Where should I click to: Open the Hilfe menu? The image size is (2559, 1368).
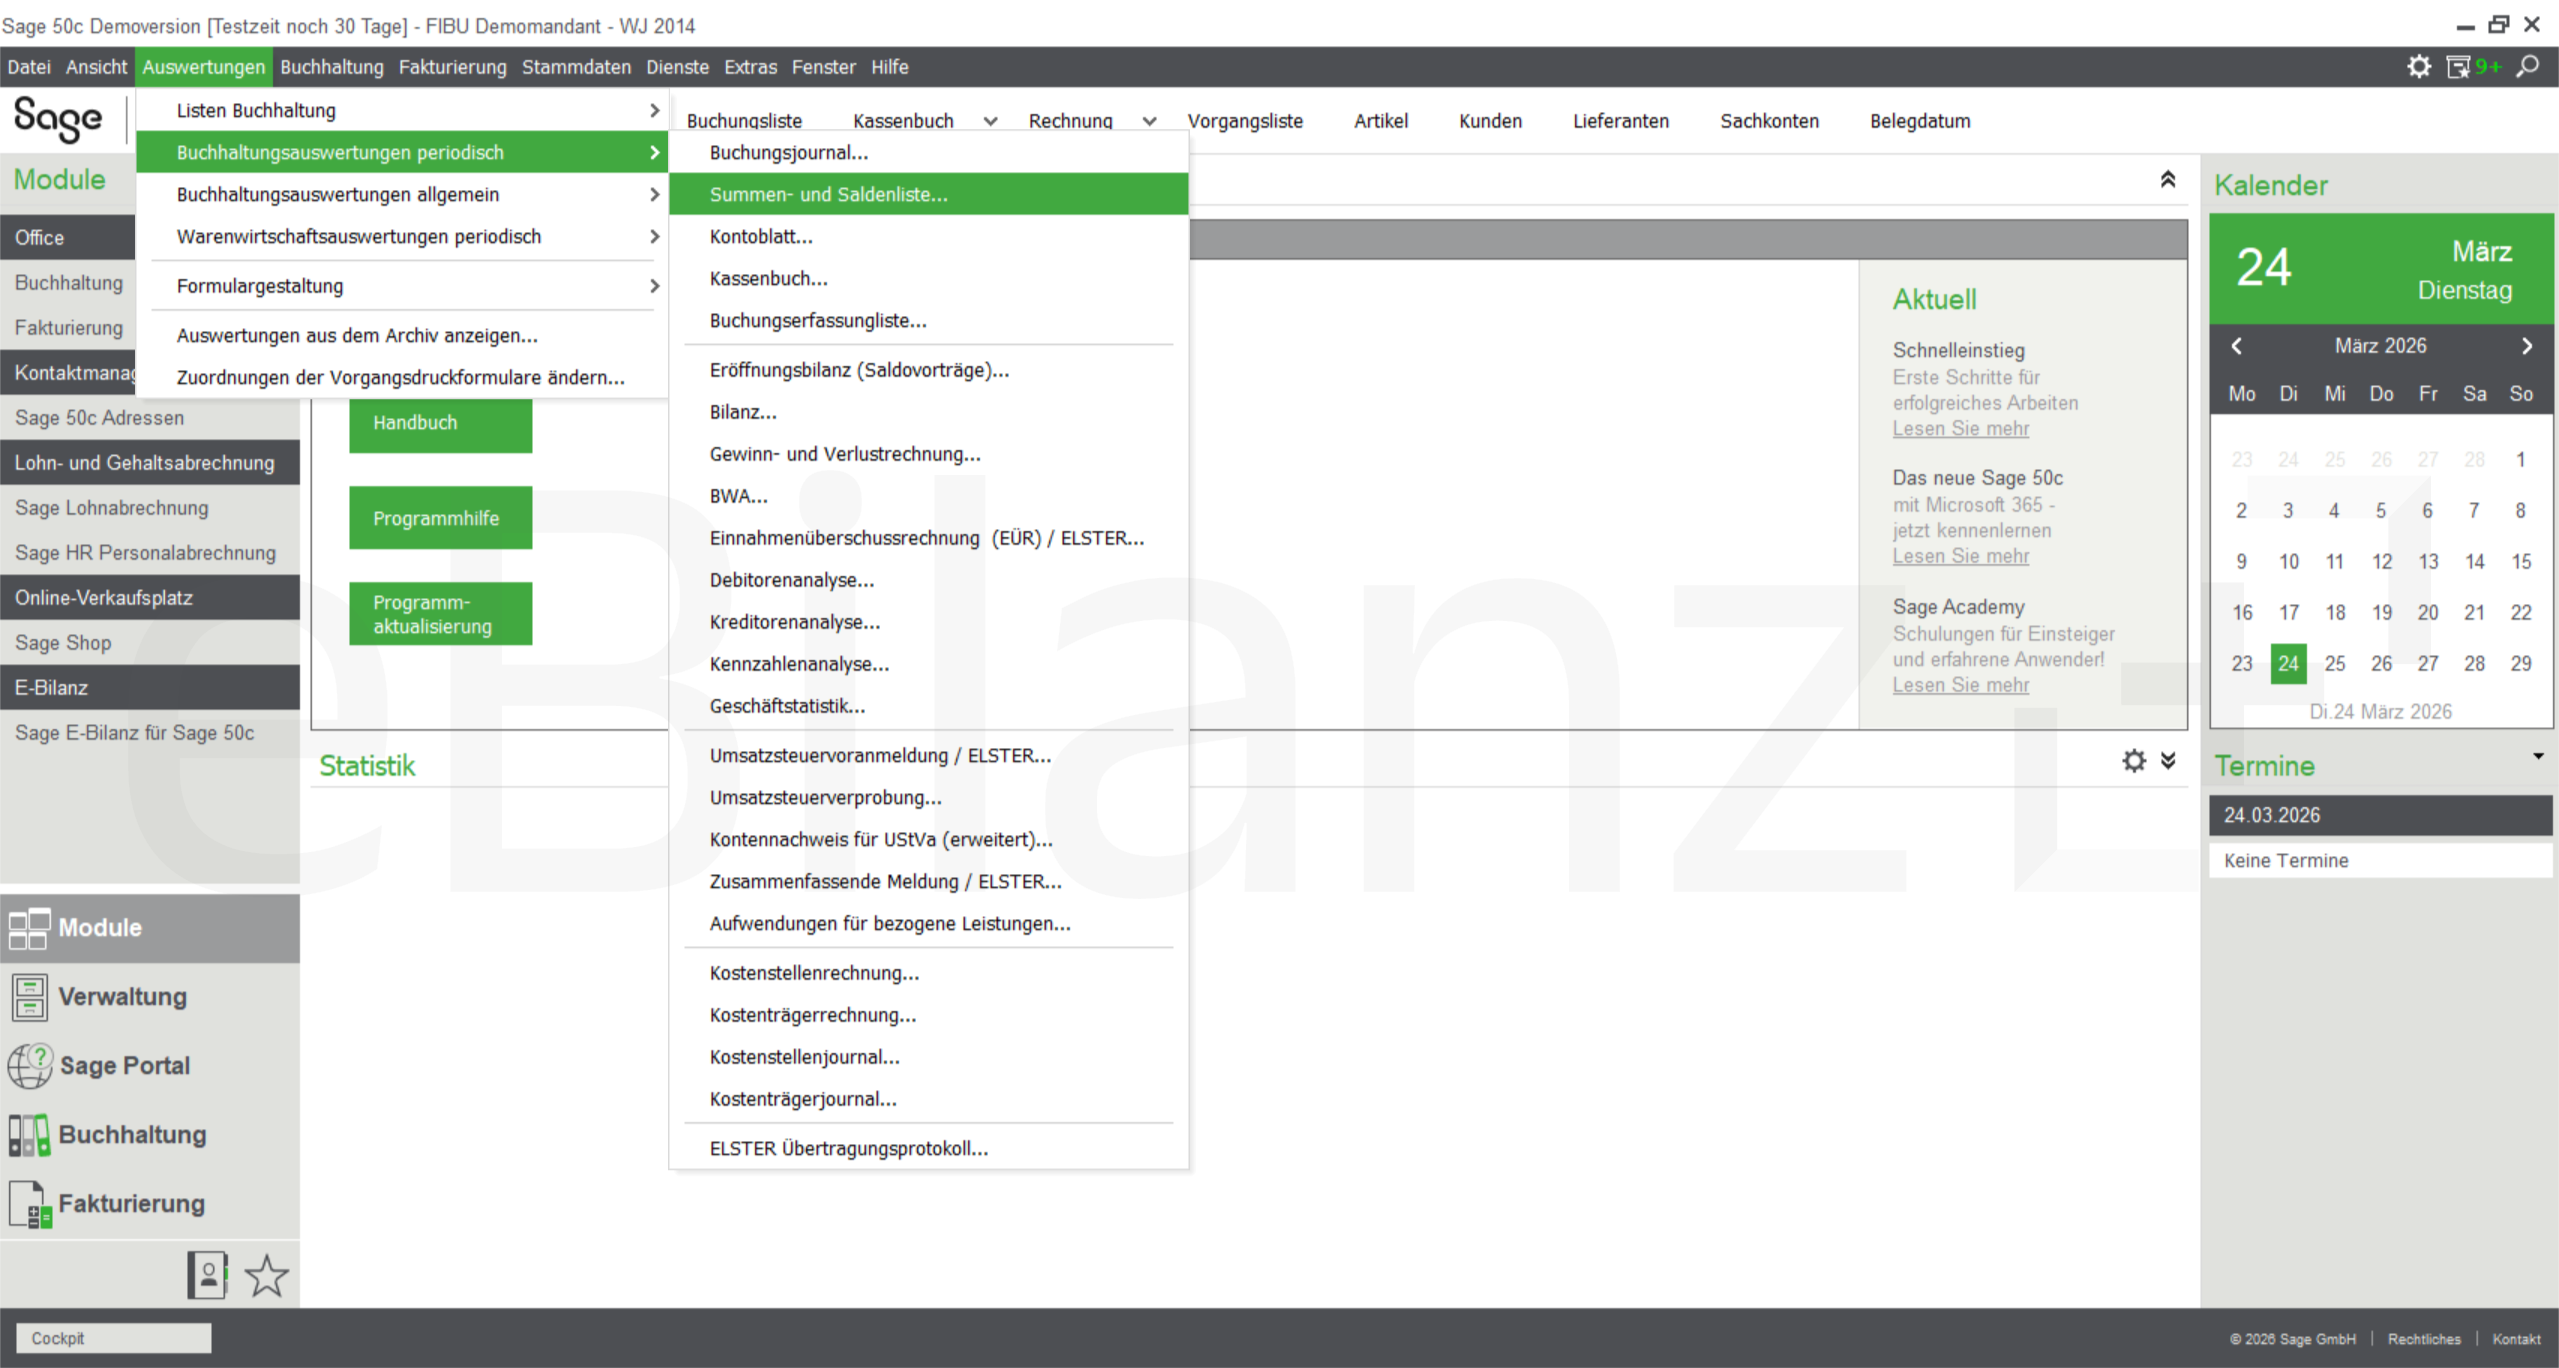pyautogui.click(x=889, y=67)
